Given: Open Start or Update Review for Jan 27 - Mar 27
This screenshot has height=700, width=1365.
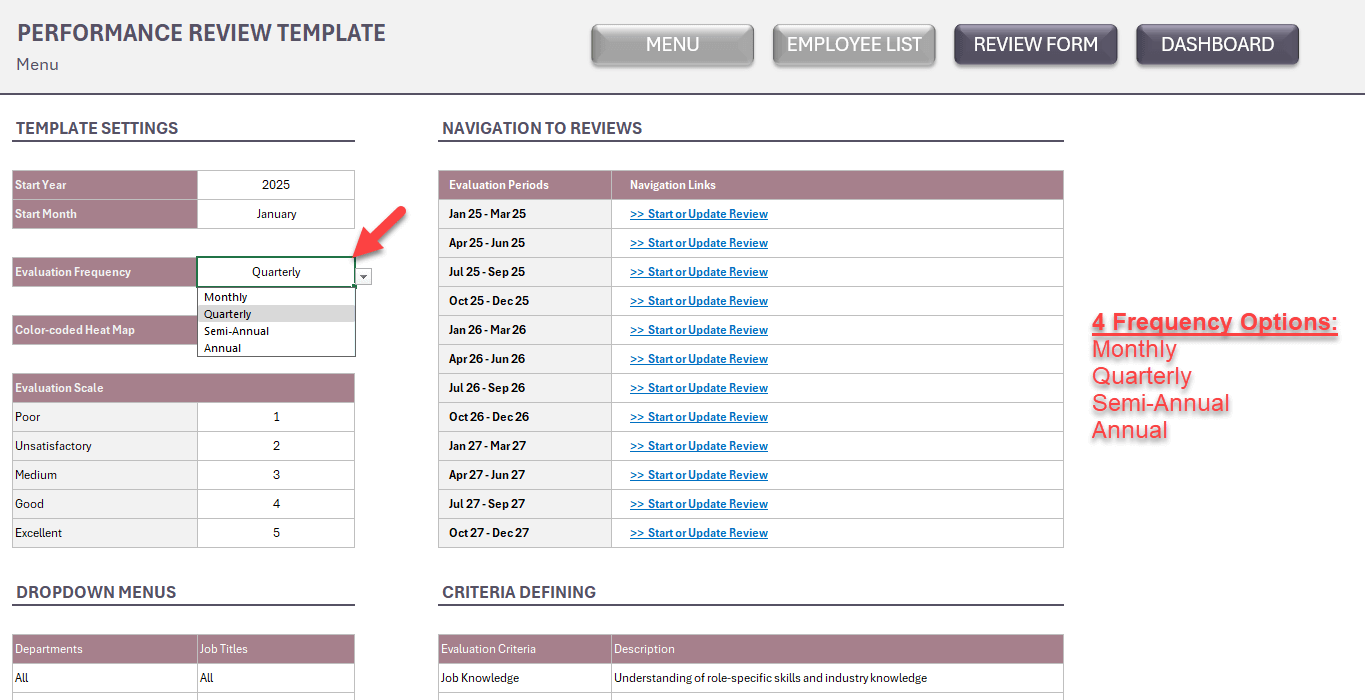Looking at the screenshot, I should coord(699,446).
